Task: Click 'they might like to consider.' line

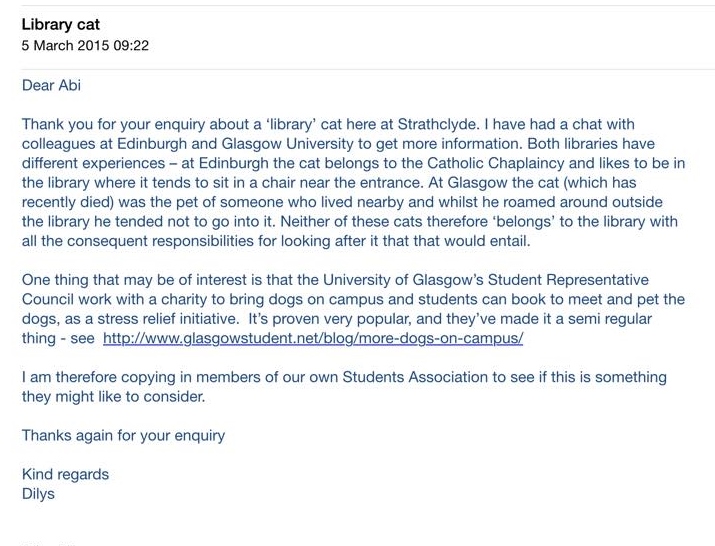Action: tap(114, 396)
